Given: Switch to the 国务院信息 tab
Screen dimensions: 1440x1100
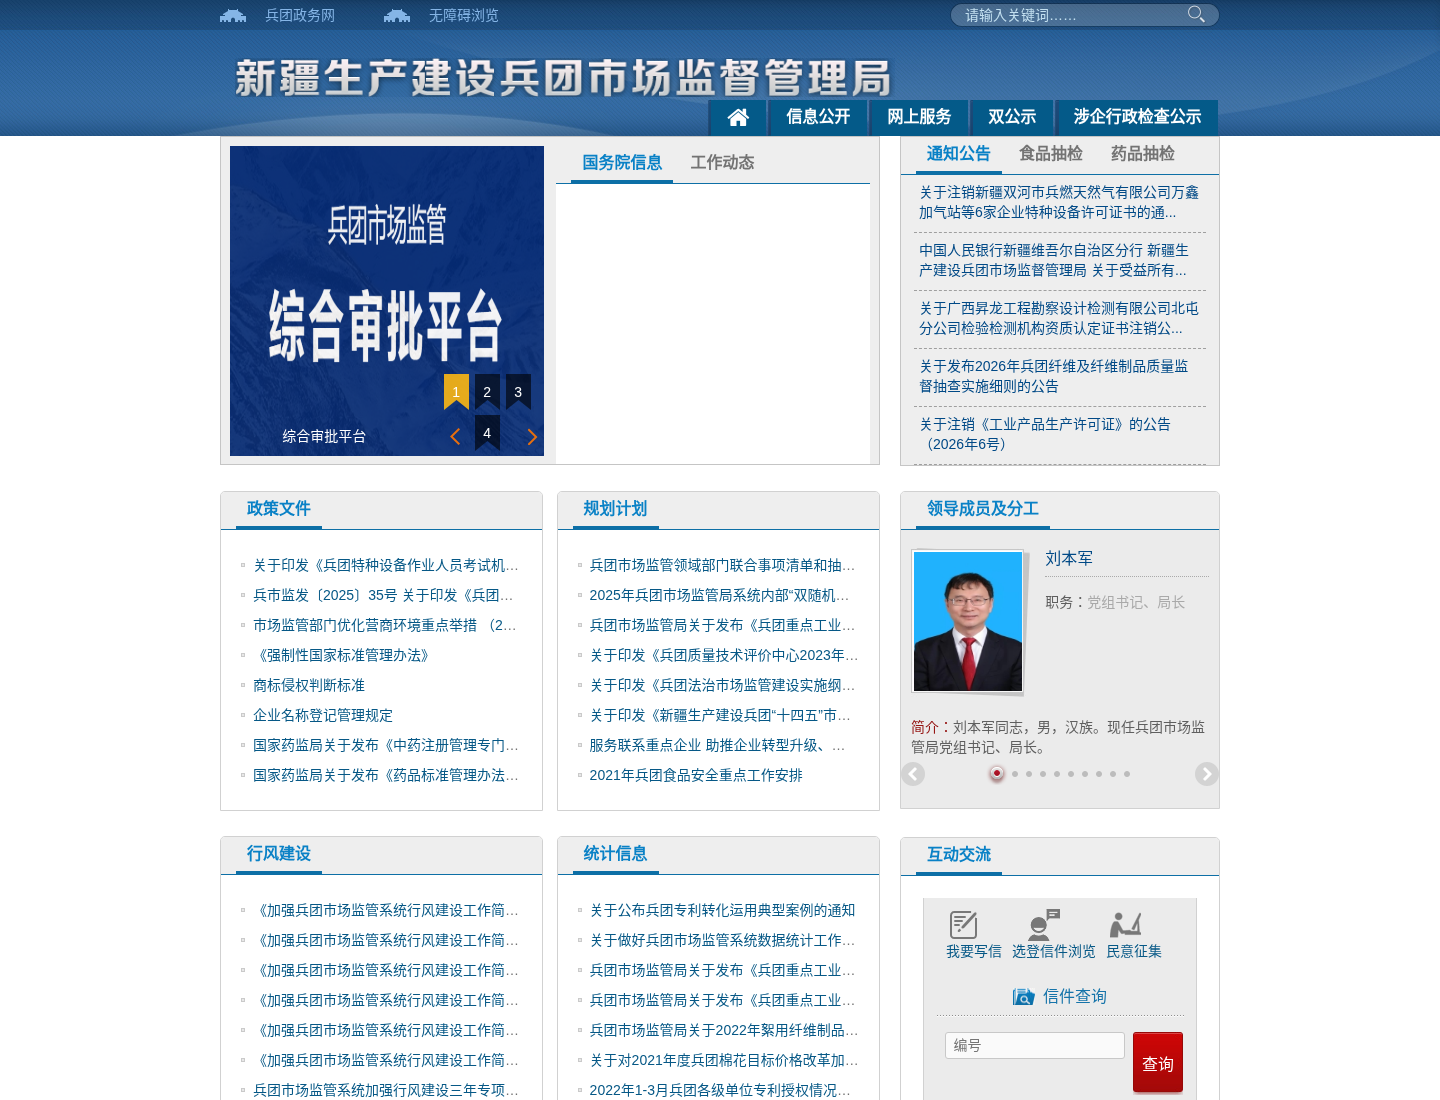Looking at the screenshot, I should pyautogui.click(x=622, y=163).
